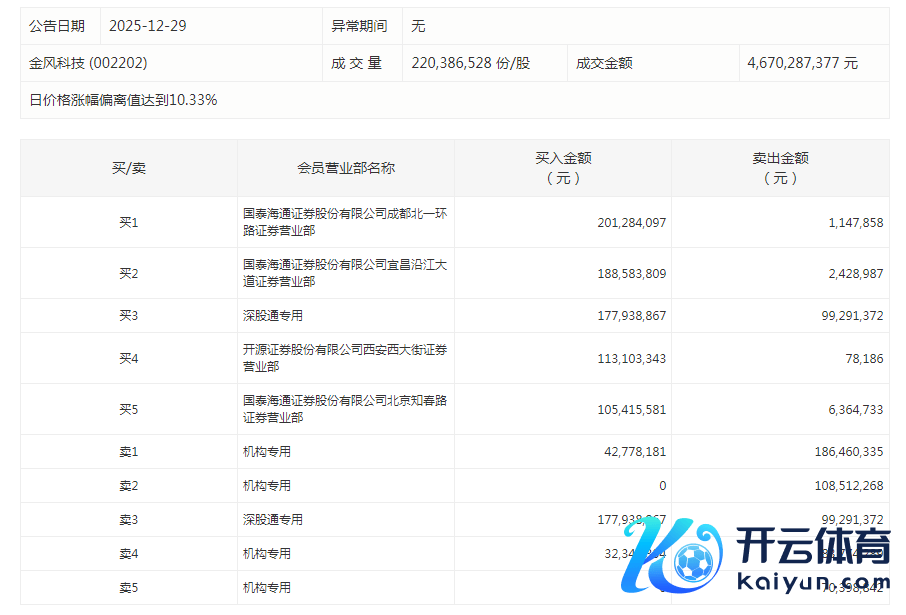Open the 成都北一环路证券营业部 branch name
Screen dimensions: 906x615
[345, 222]
